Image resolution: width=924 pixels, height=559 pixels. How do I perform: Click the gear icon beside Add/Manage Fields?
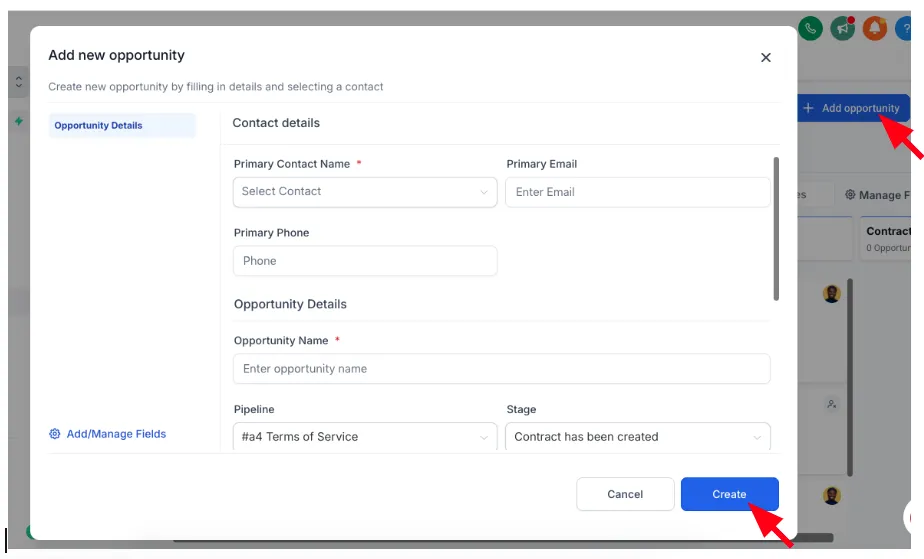tap(55, 434)
